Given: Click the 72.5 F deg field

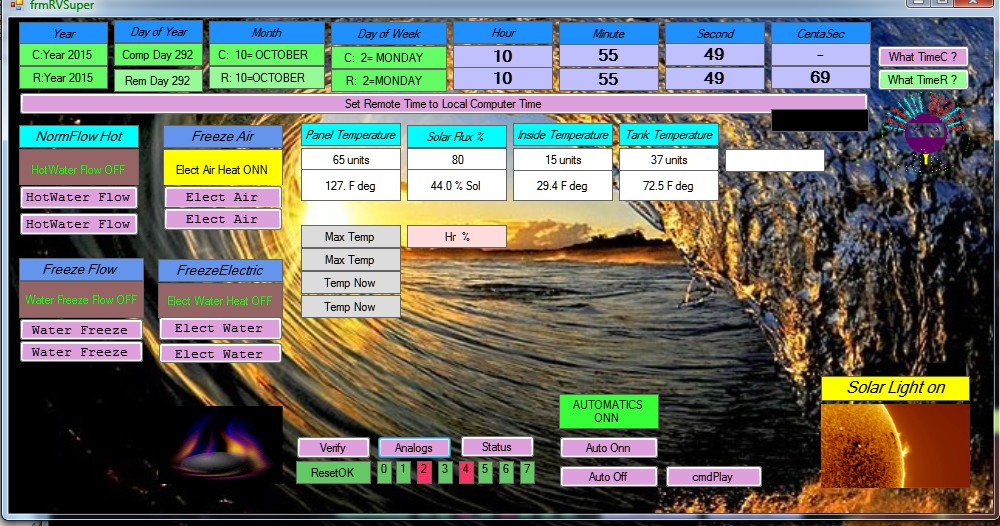Looking at the screenshot, I should click(x=668, y=186).
